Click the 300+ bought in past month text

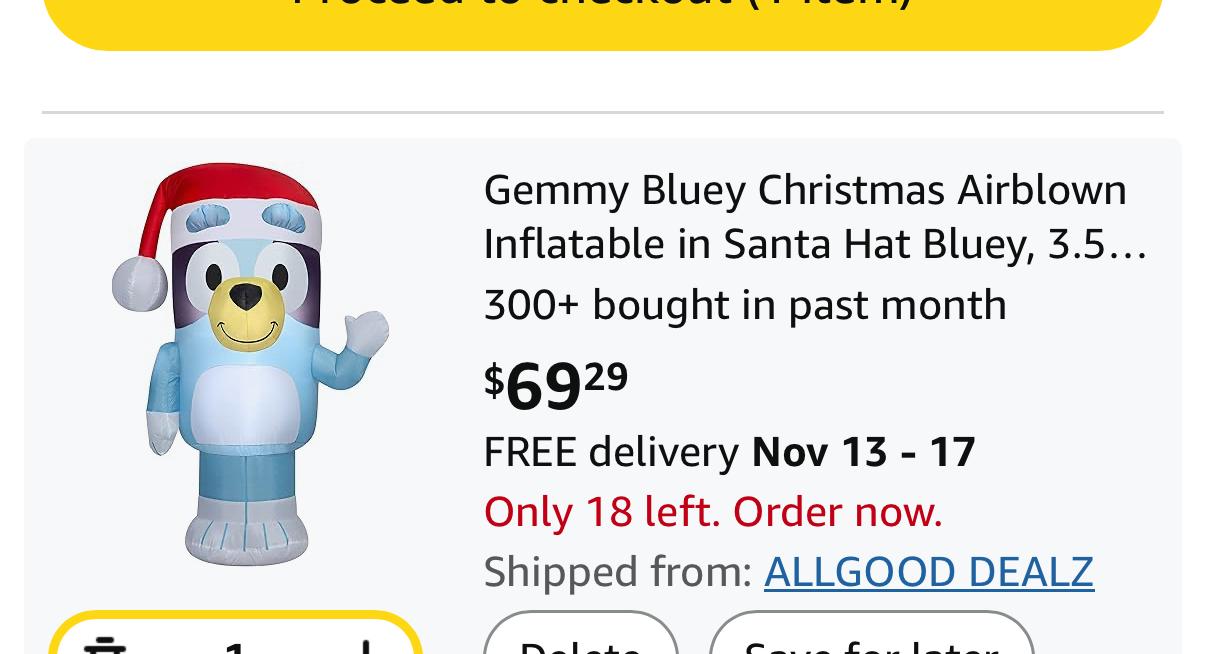[744, 305]
